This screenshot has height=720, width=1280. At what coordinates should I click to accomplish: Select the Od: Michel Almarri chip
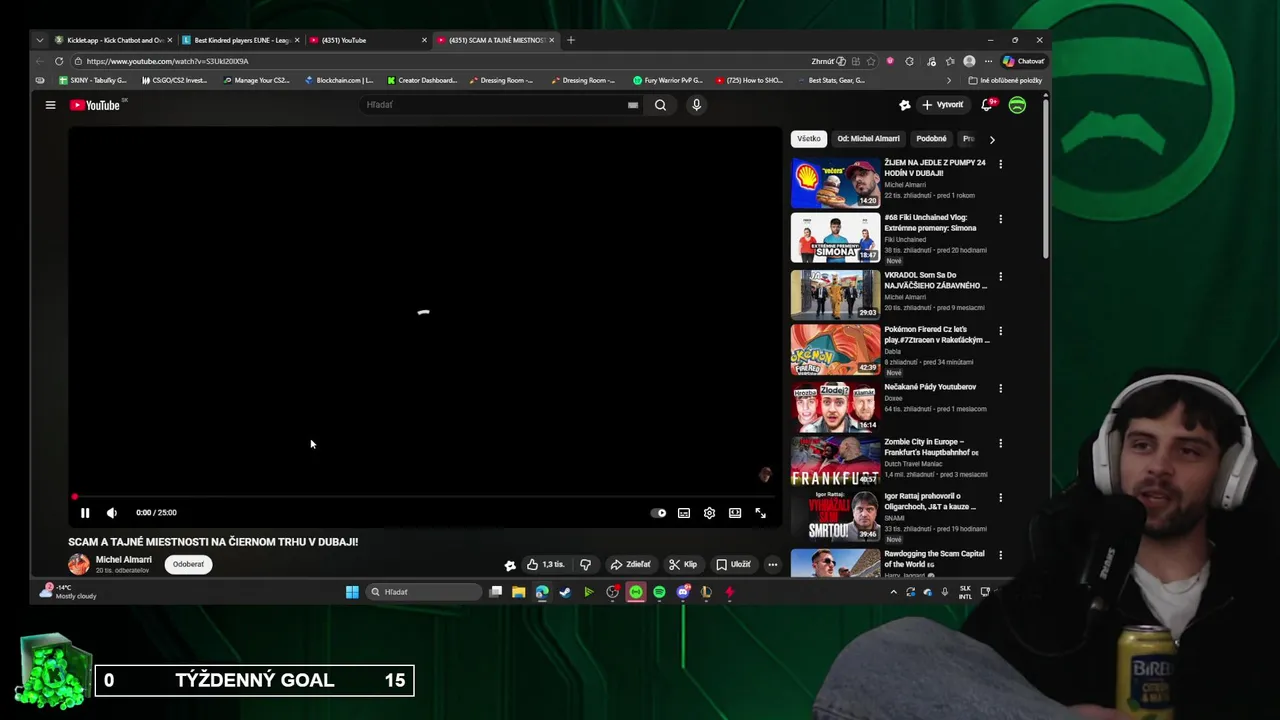click(868, 139)
